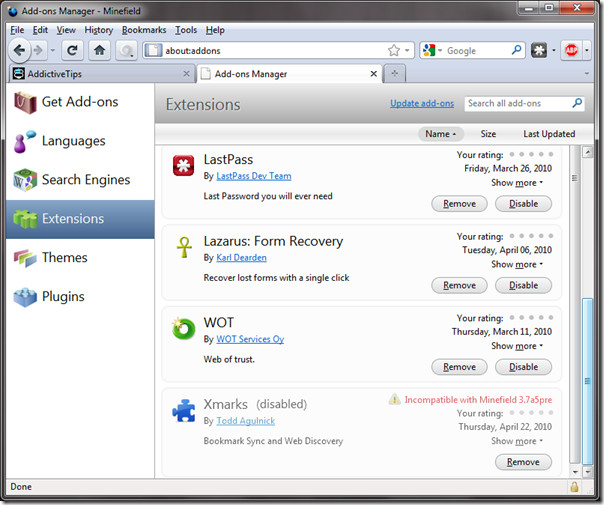The height and width of the screenshot is (505, 604).
Task: Open the History menu
Action: click(x=99, y=30)
